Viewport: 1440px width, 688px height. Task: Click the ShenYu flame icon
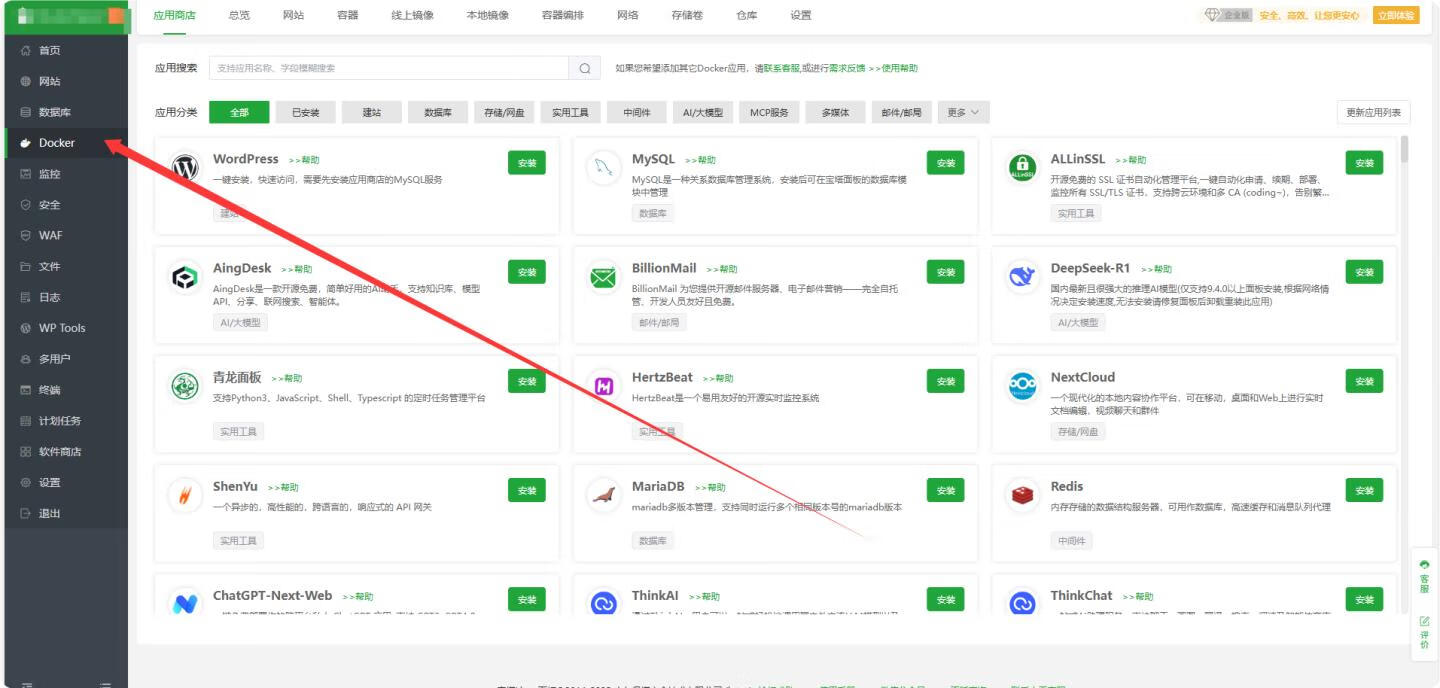pyautogui.click(x=185, y=495)
